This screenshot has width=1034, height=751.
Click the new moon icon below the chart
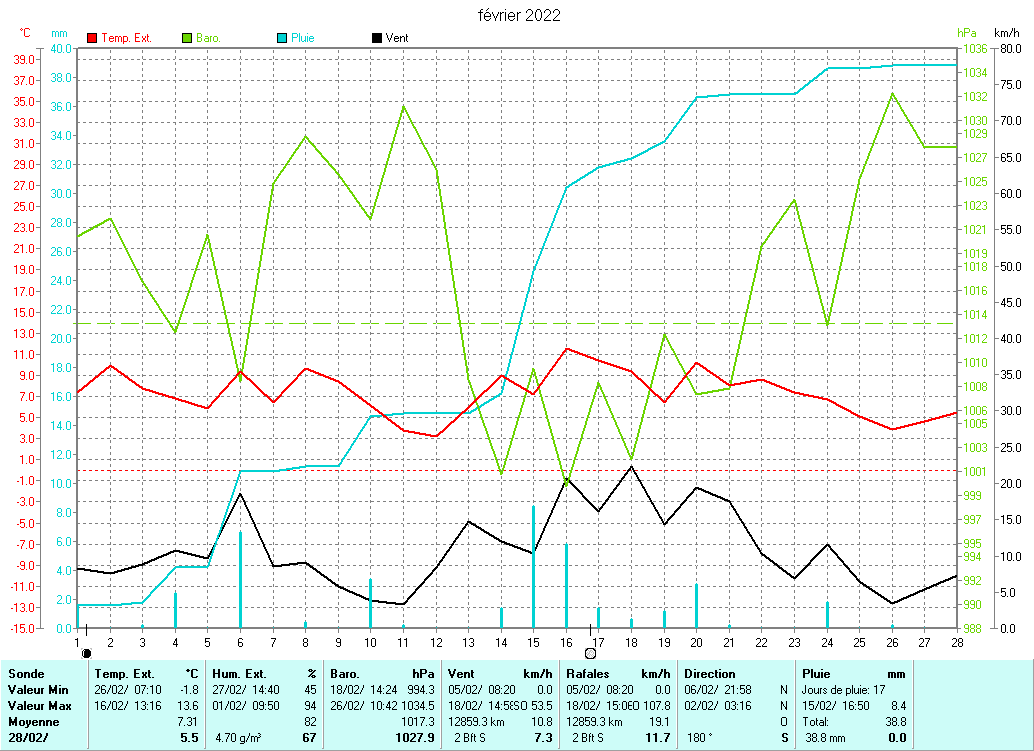point(86,653)
